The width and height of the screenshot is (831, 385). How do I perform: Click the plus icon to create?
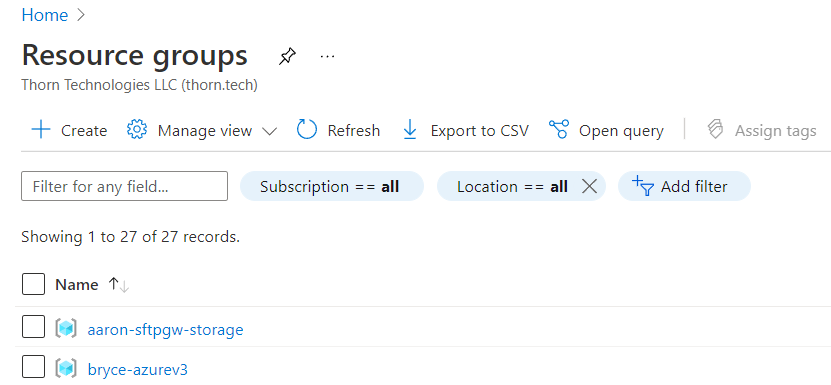click(41, 130)
